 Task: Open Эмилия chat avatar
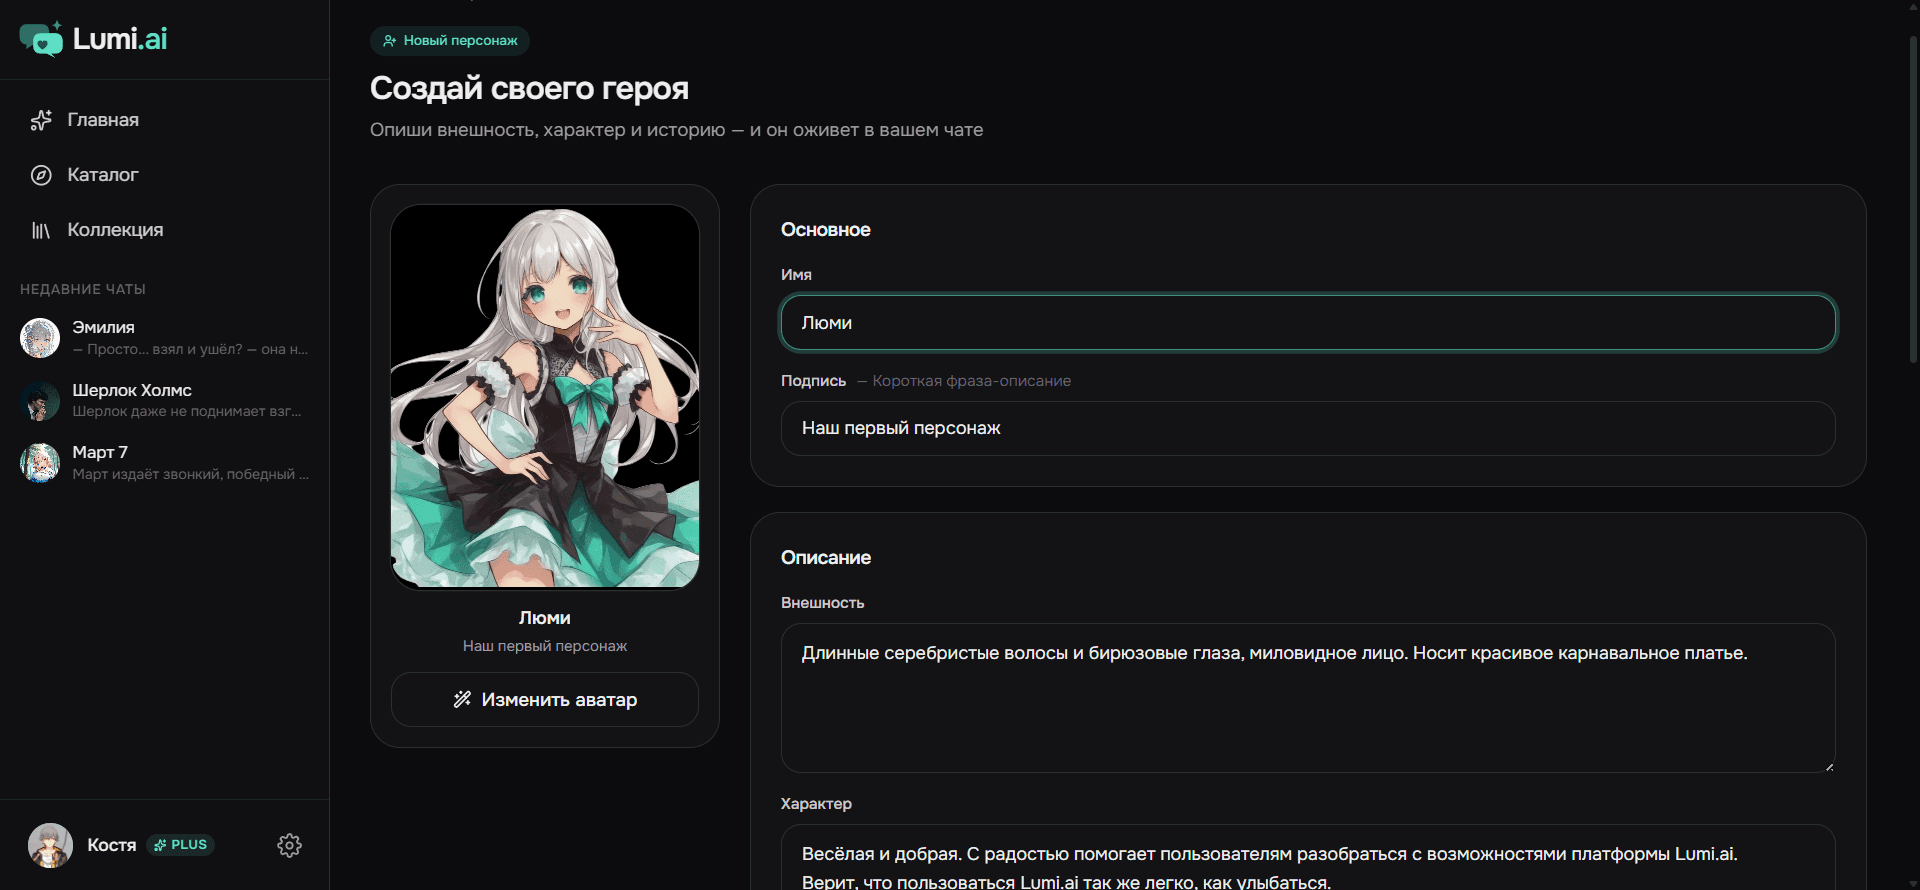tap(40, 338)
